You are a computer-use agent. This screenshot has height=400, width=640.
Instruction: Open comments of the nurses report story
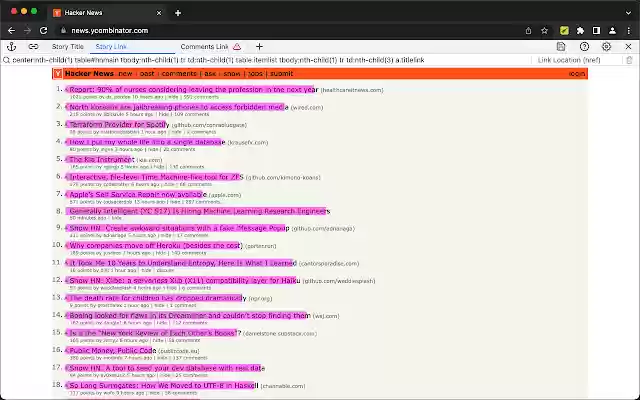click(201, 97)
